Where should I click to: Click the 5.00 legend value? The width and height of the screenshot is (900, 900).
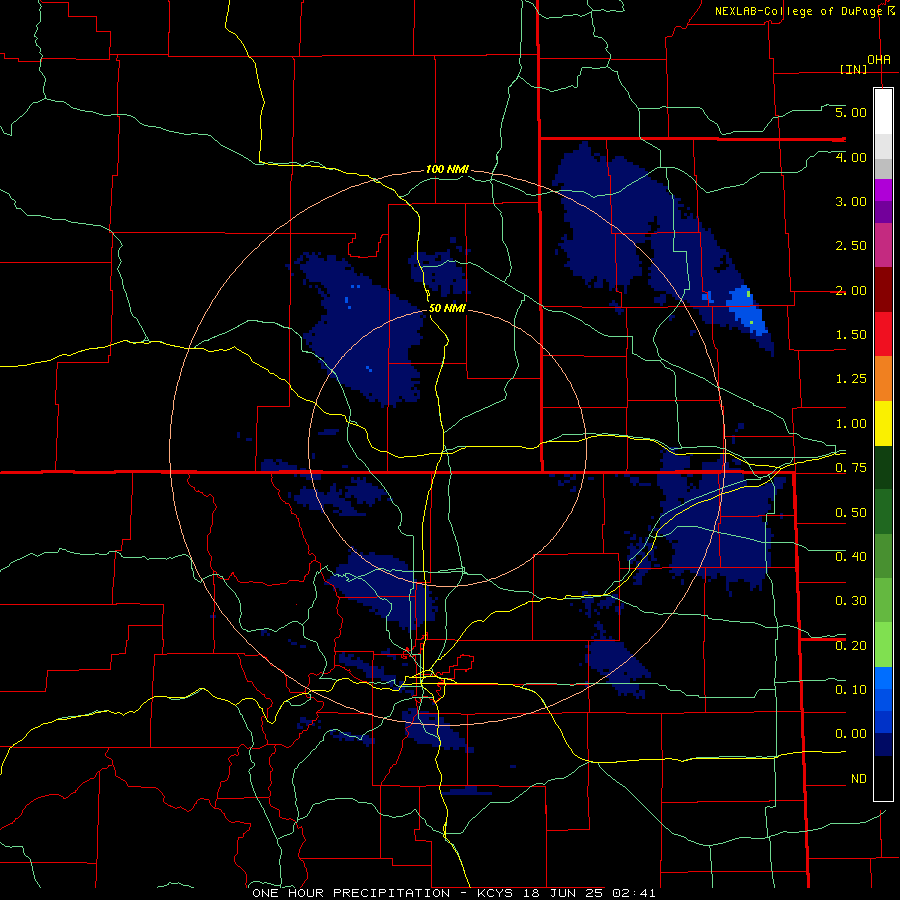pos(851,112)
